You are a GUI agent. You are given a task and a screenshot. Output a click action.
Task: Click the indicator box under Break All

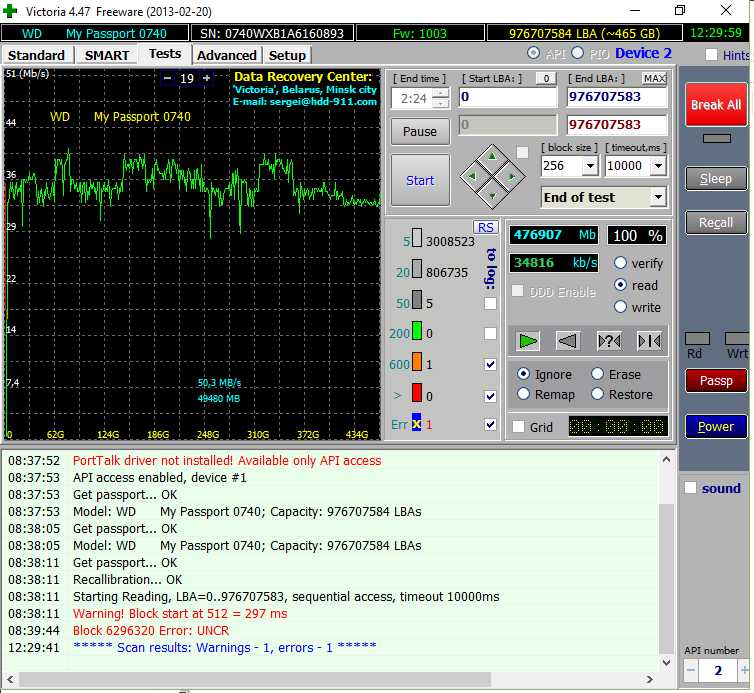tap(716, 139)
